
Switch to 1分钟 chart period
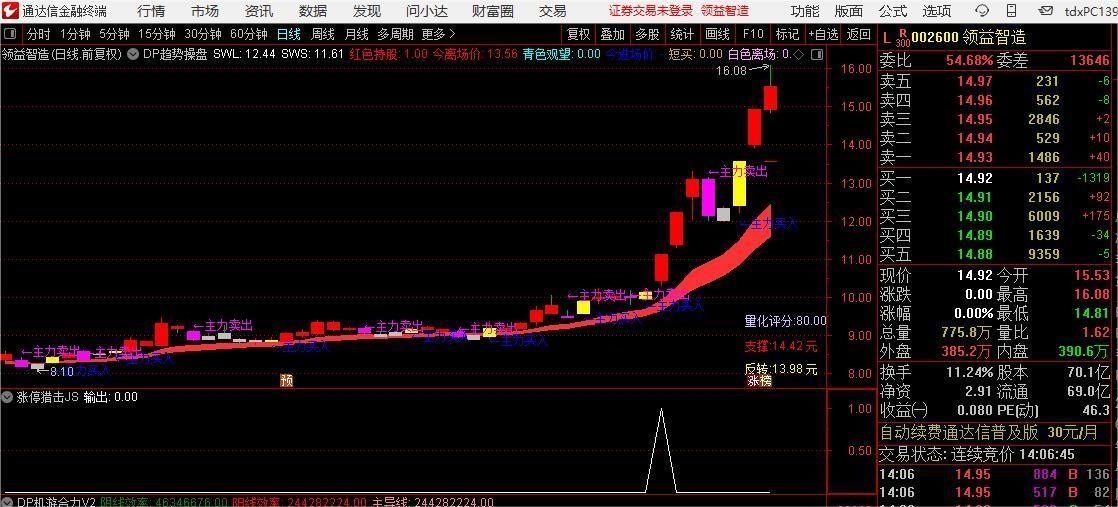point(75,34)
